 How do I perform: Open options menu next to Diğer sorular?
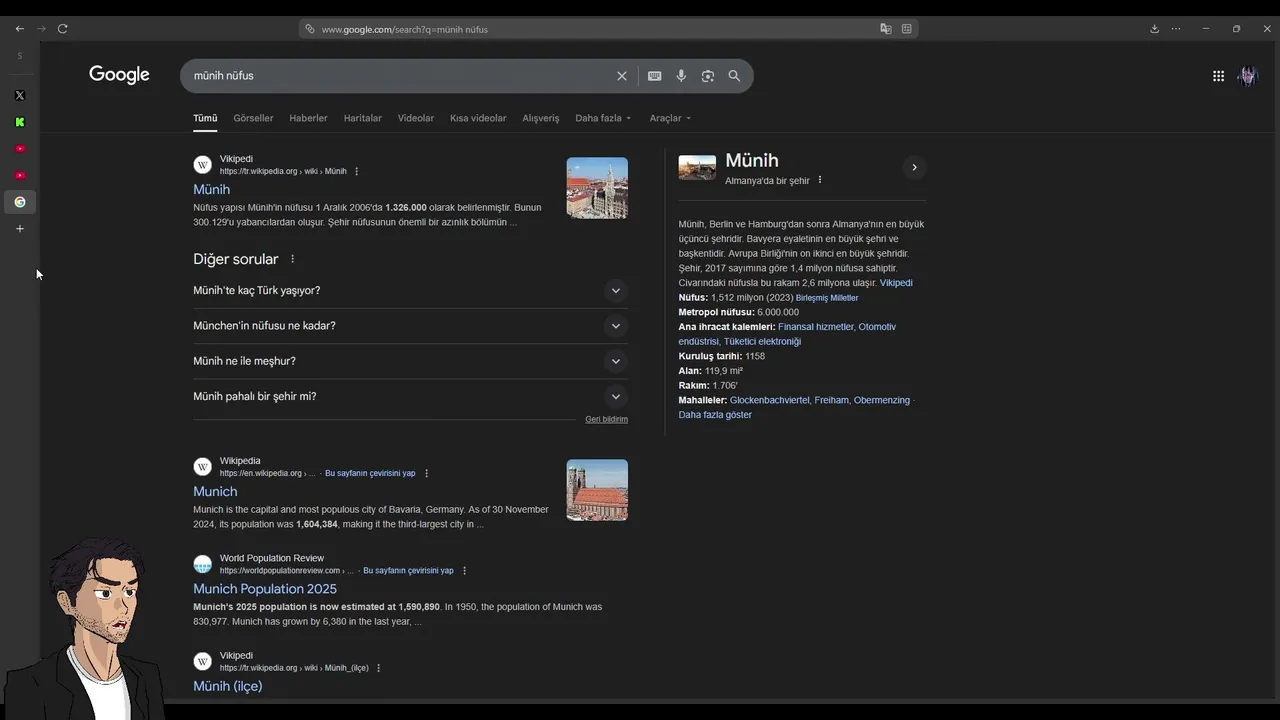293,259
